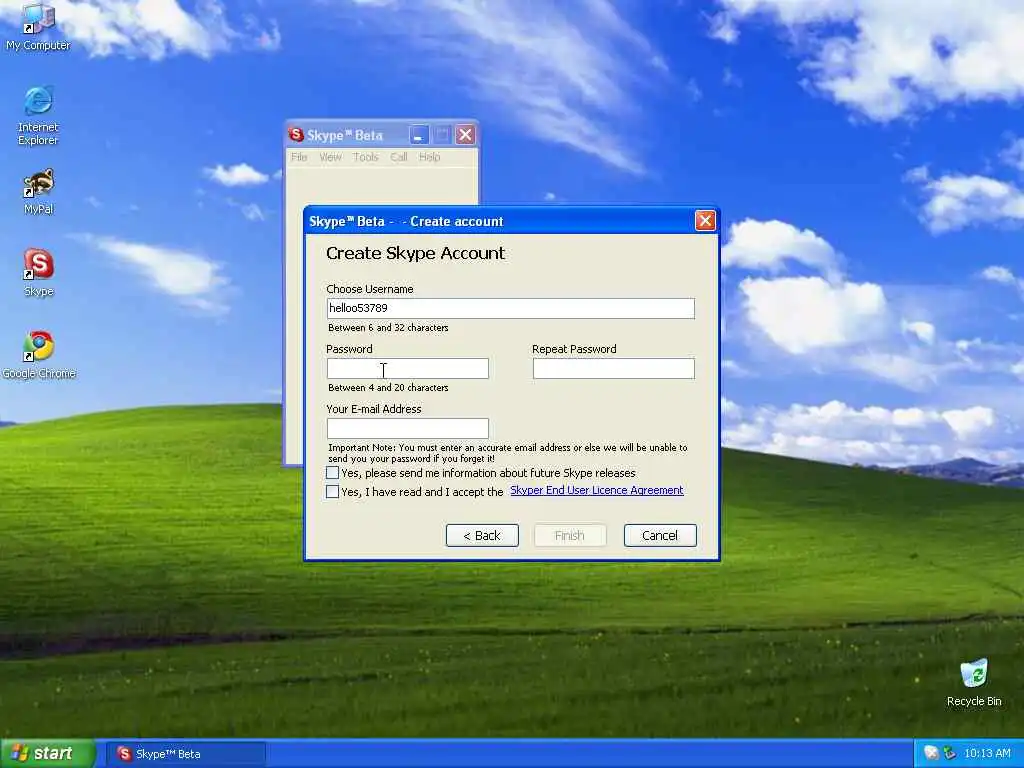Click the Skype Beta taskbar button
1024x768 pixels.
[x=185, y=754]
